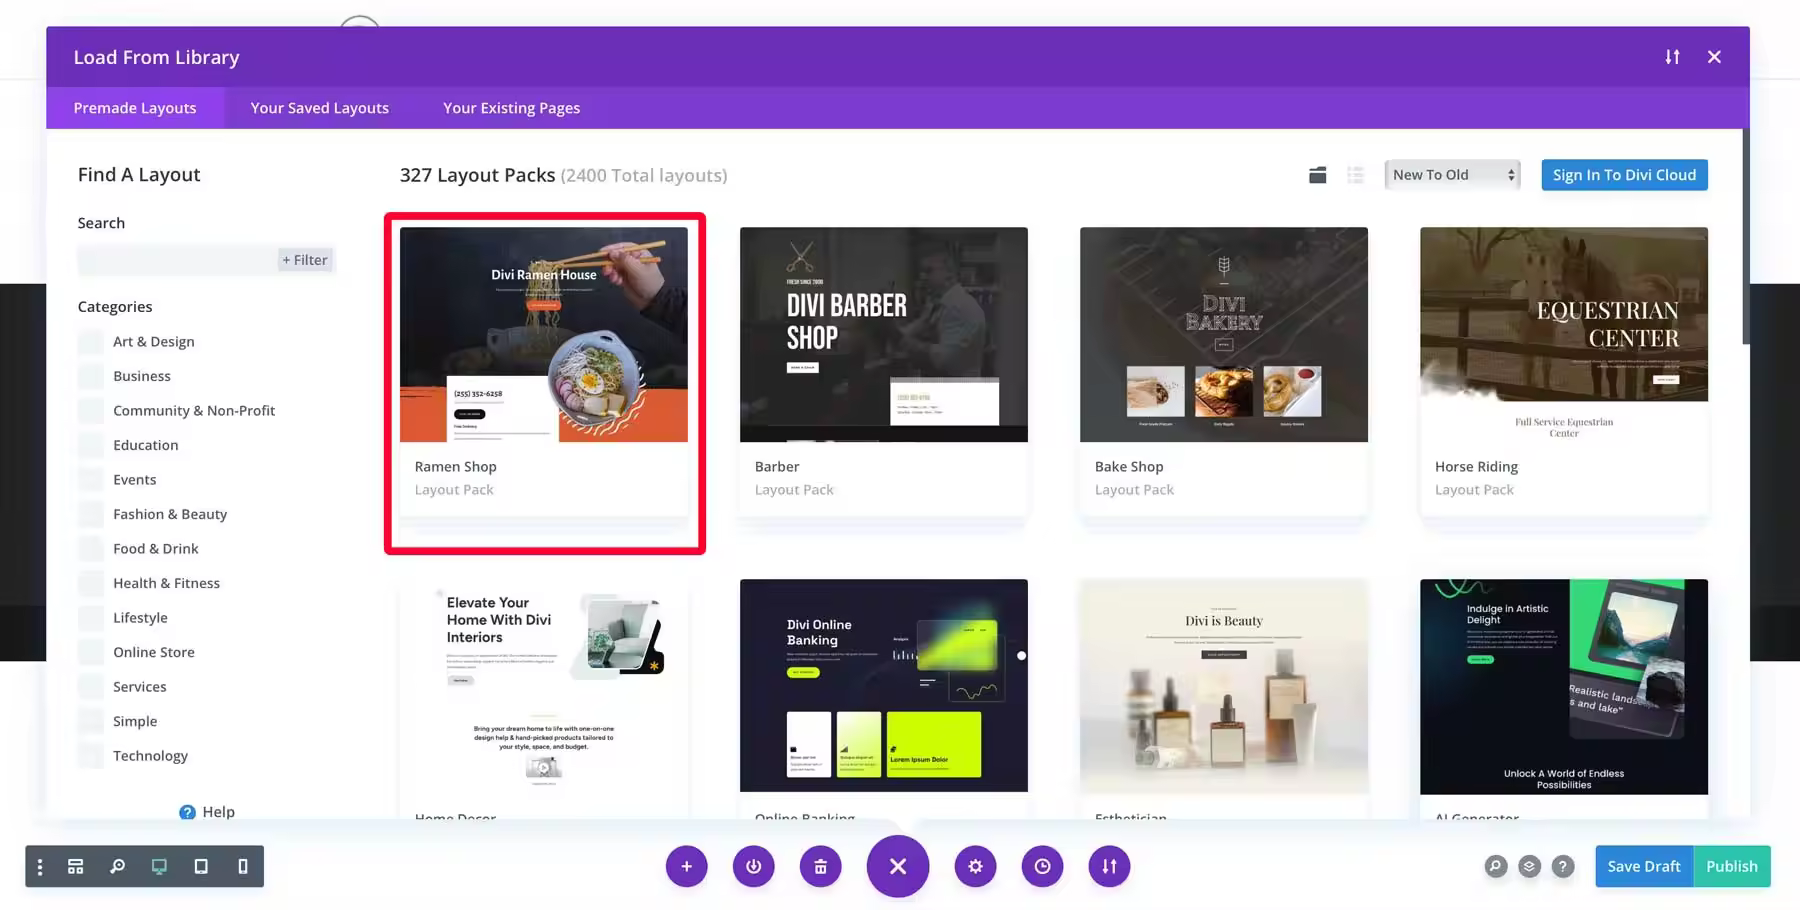This screenshot has height=910, width=1800.
Task: Click the layout search input field
Action: [x=176, y=260]
